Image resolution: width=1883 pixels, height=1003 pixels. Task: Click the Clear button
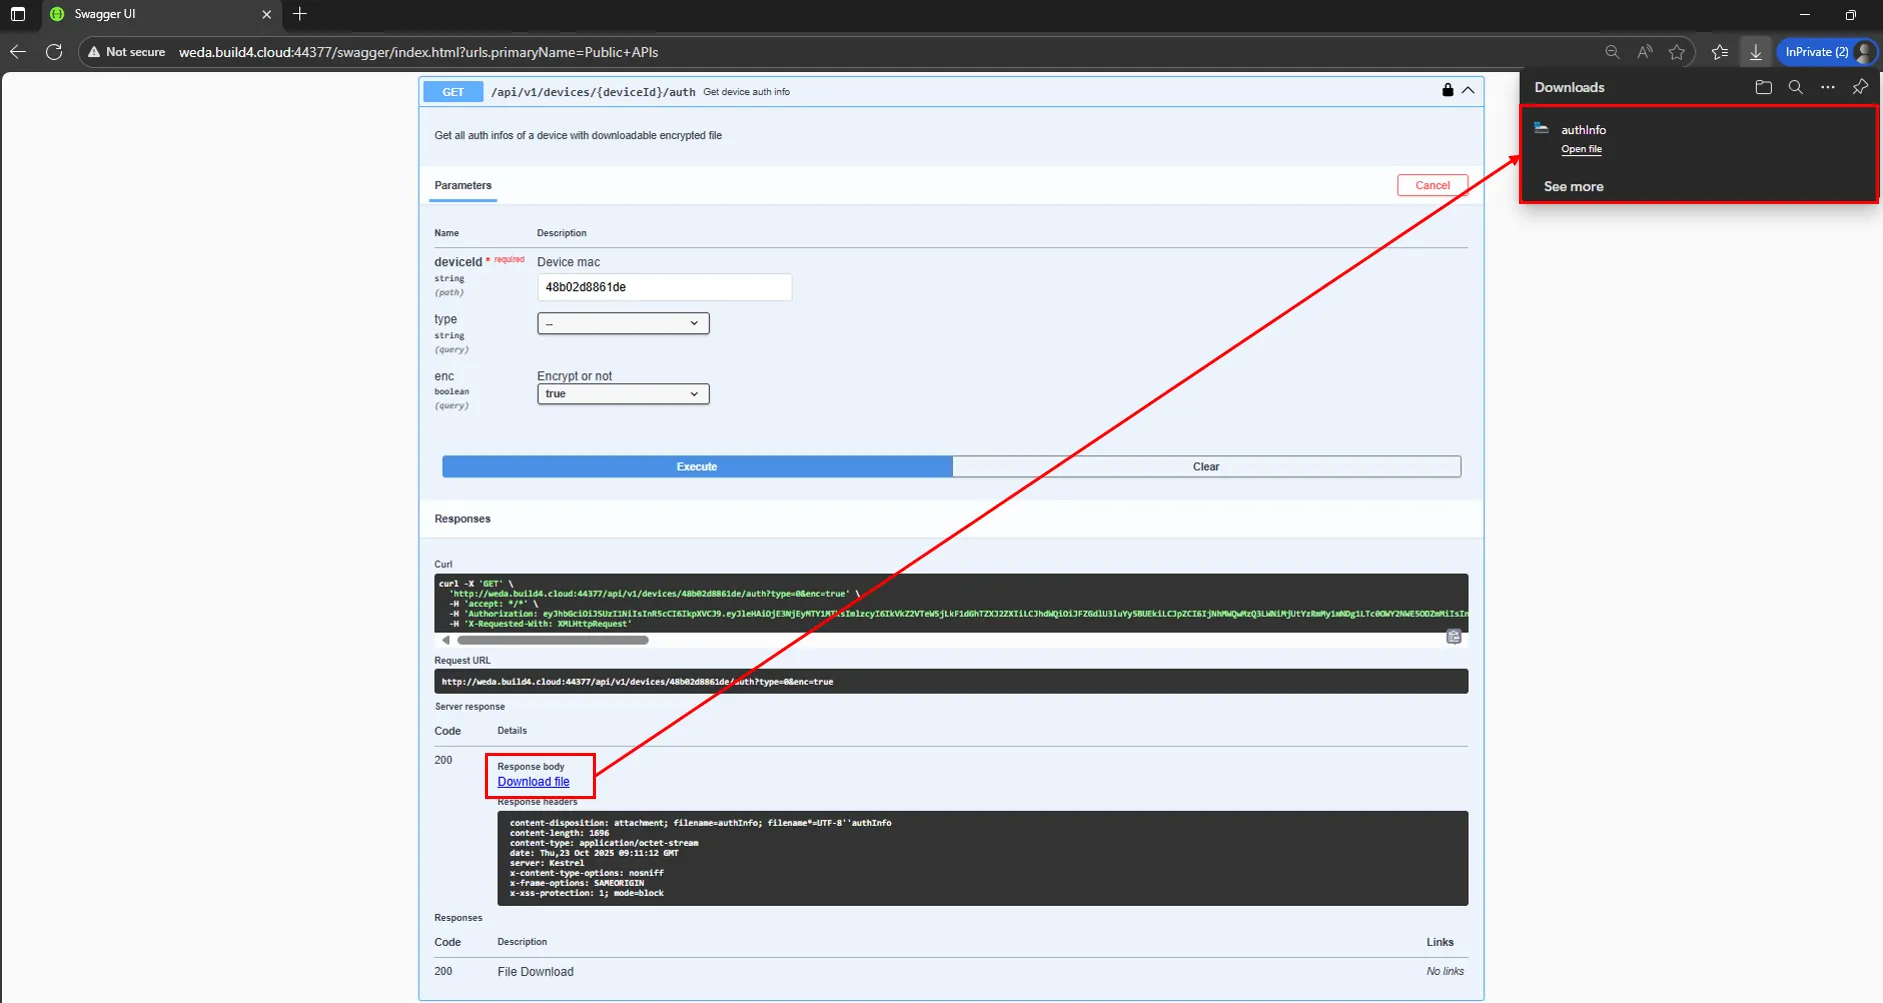click(x=1205, y=467)
